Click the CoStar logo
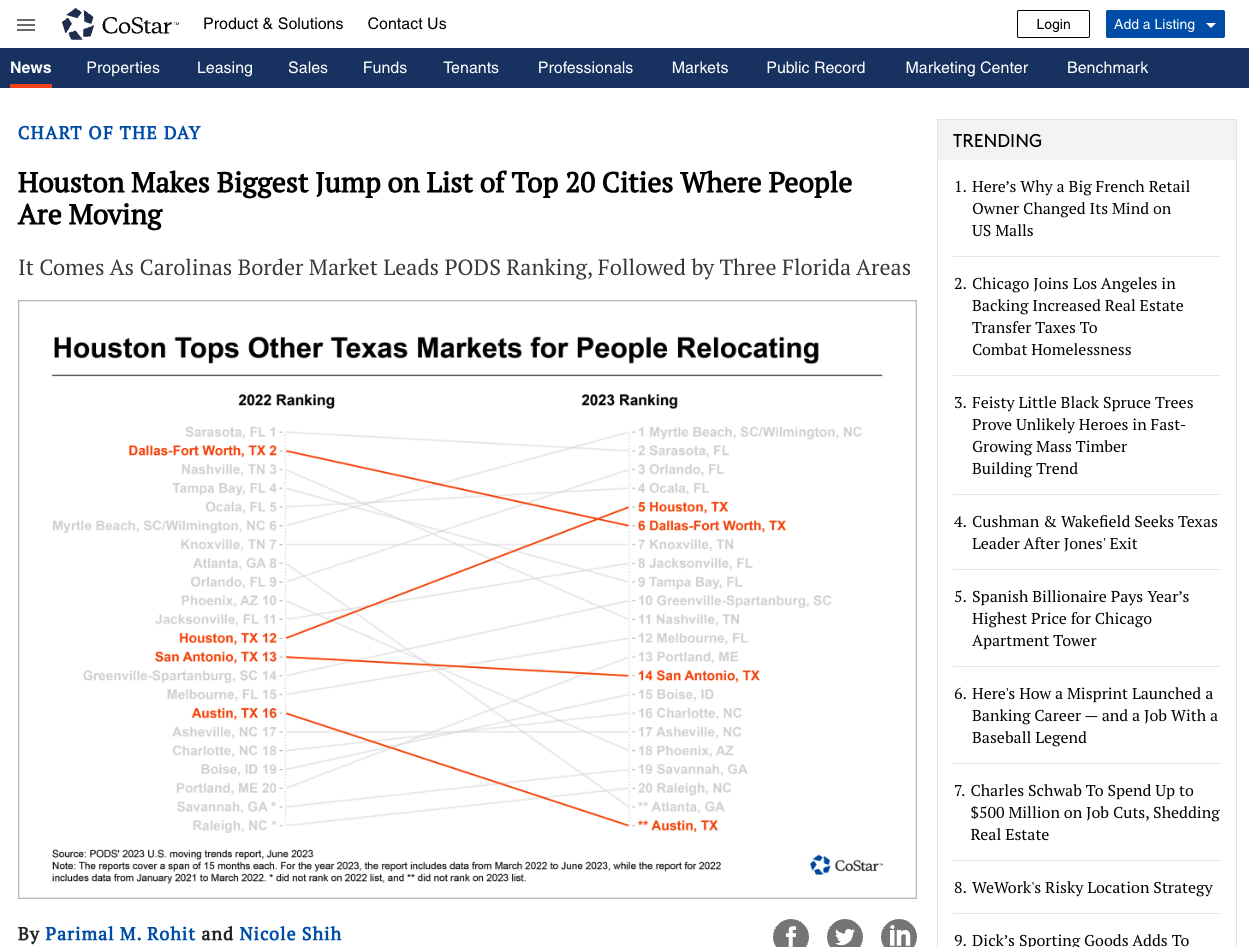 [120, 24]
